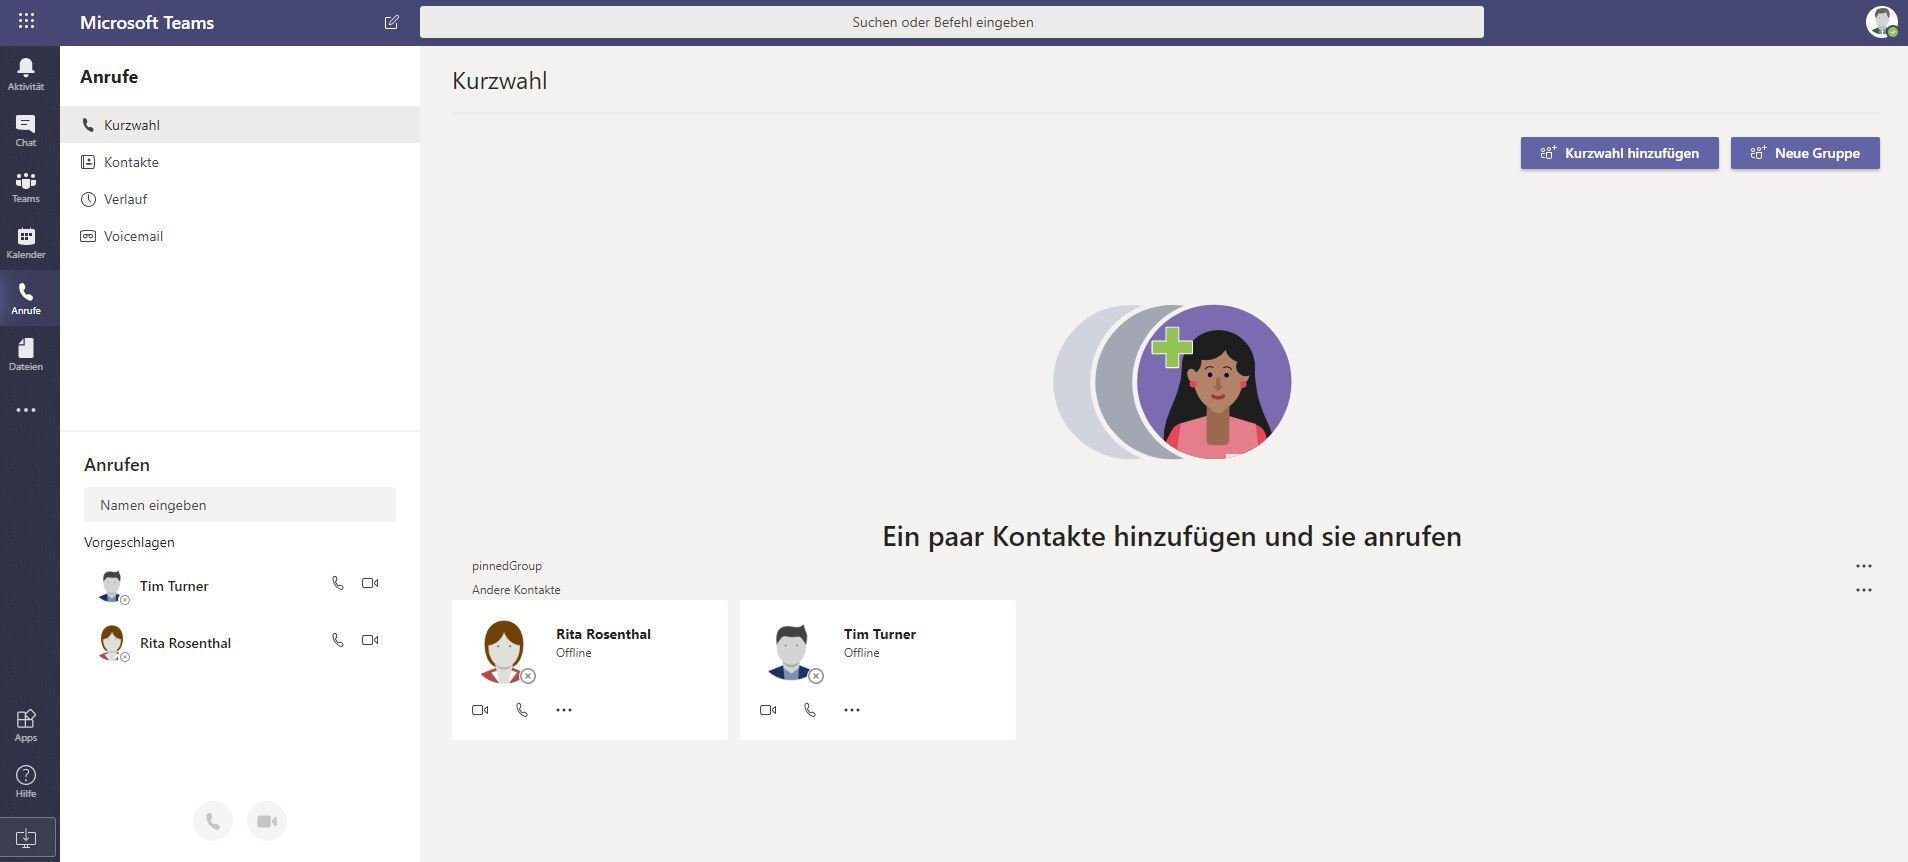Click the round phone dial button

click(x=213, y=821)
